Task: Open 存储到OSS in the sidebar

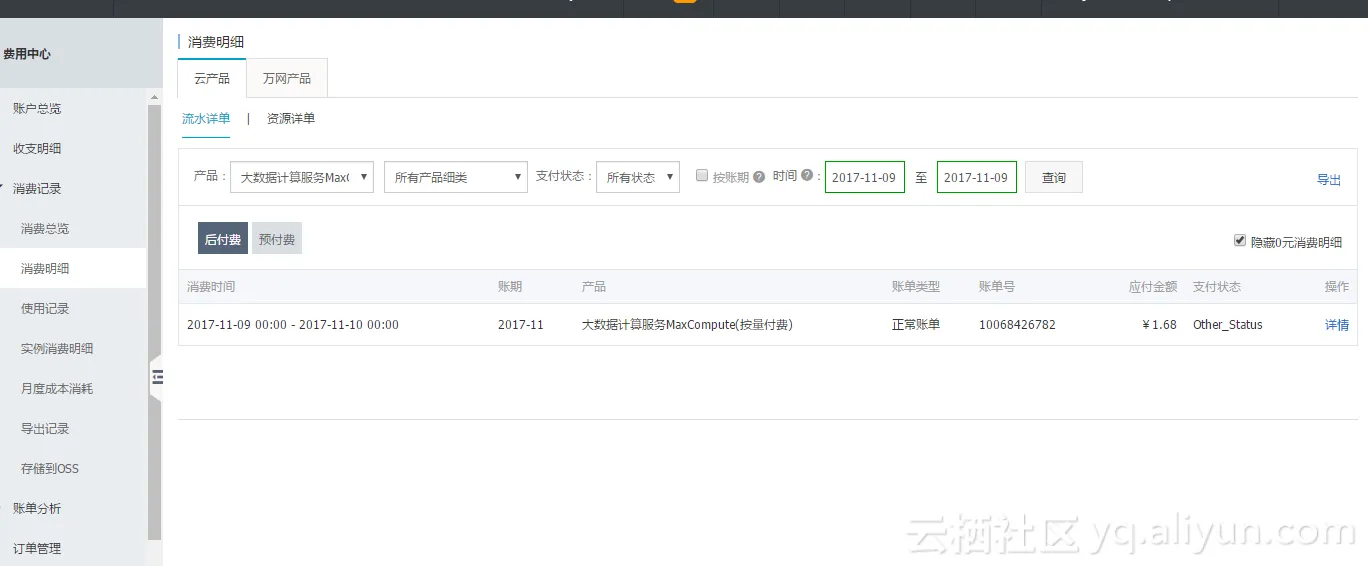Action: [50, 468]
